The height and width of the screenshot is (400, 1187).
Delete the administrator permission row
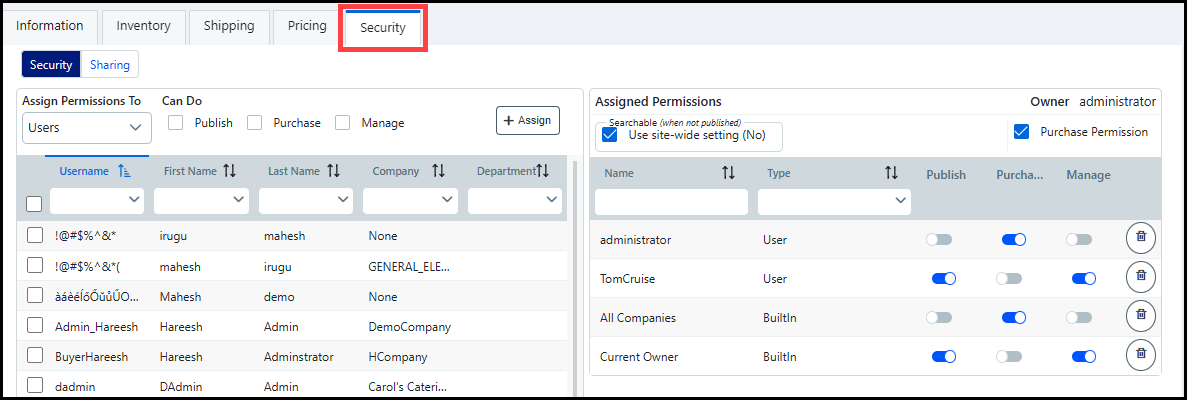pyautogui.click(x=1140, y=239)
